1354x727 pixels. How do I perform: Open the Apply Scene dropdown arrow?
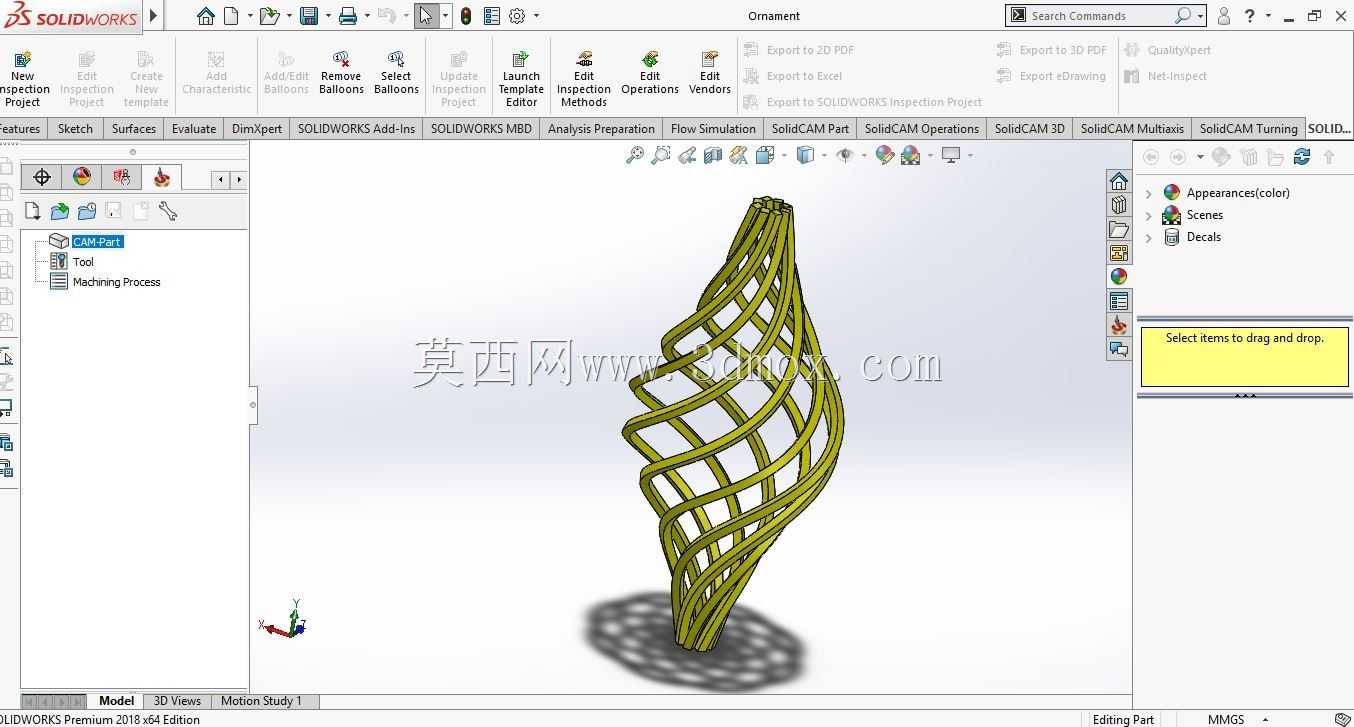coord(929,155)
